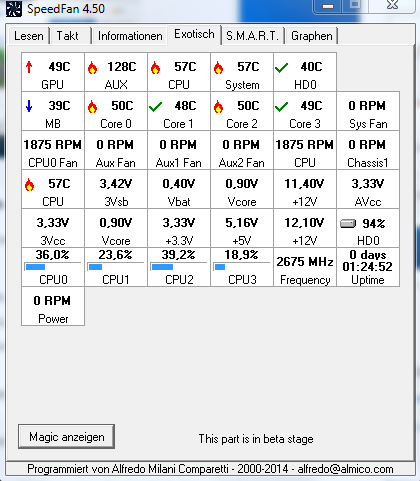Viewport: 420px width, 481px height.
Task: Click the Sys Fan 0 RPM cell
Action: coord(368,111)
